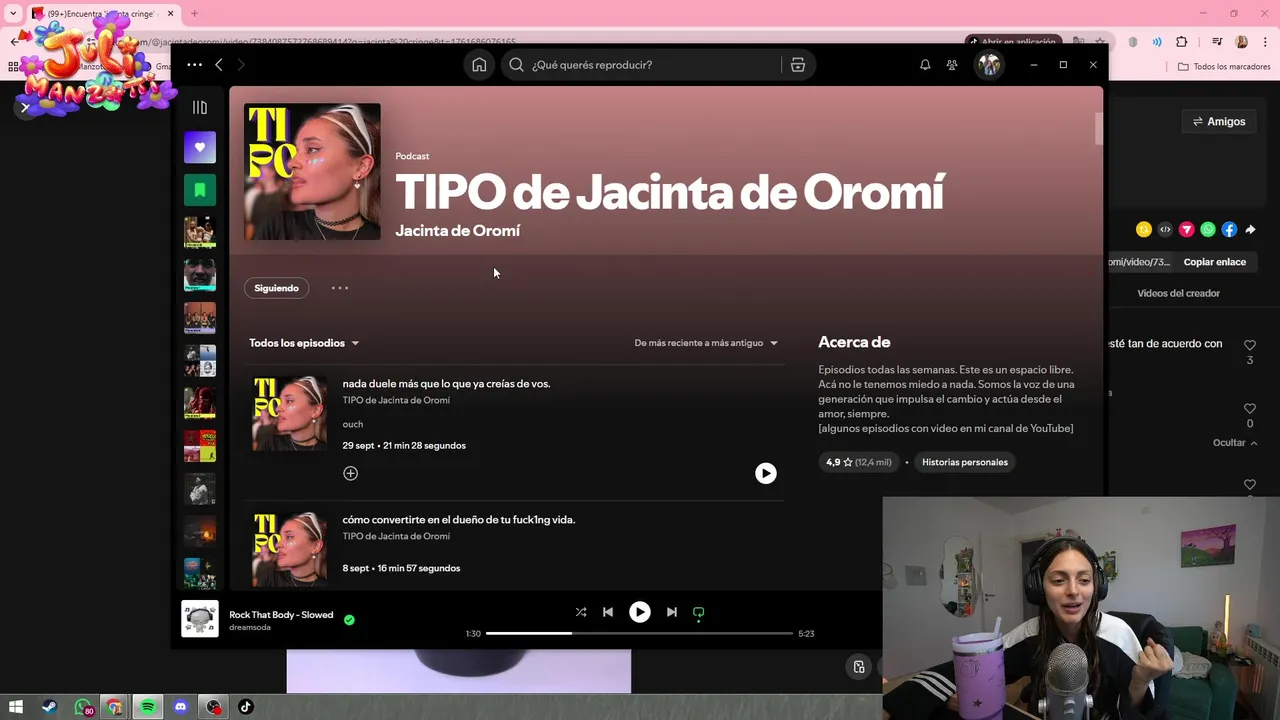The height and width of the screenshot is (720, 1280).
Task: Click Amigos button in TikTok
Action: 1219,122
